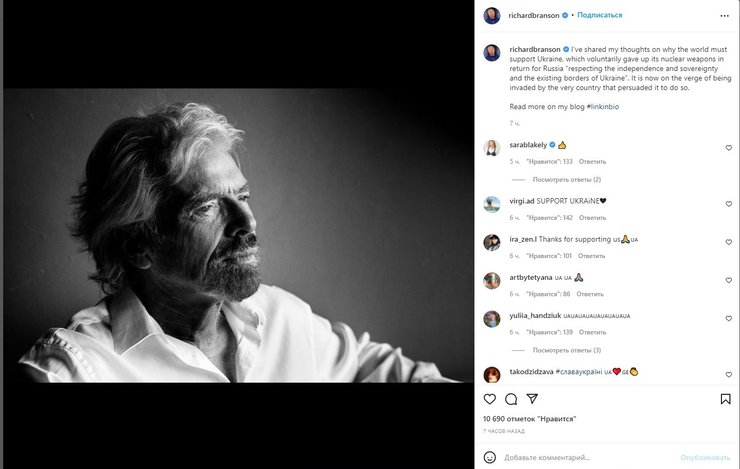Screen dimensions: 740x469
Task: Open the "10 690 отметок Нравится" likes list
Action: pyautogui.click(x=529, y=419)
